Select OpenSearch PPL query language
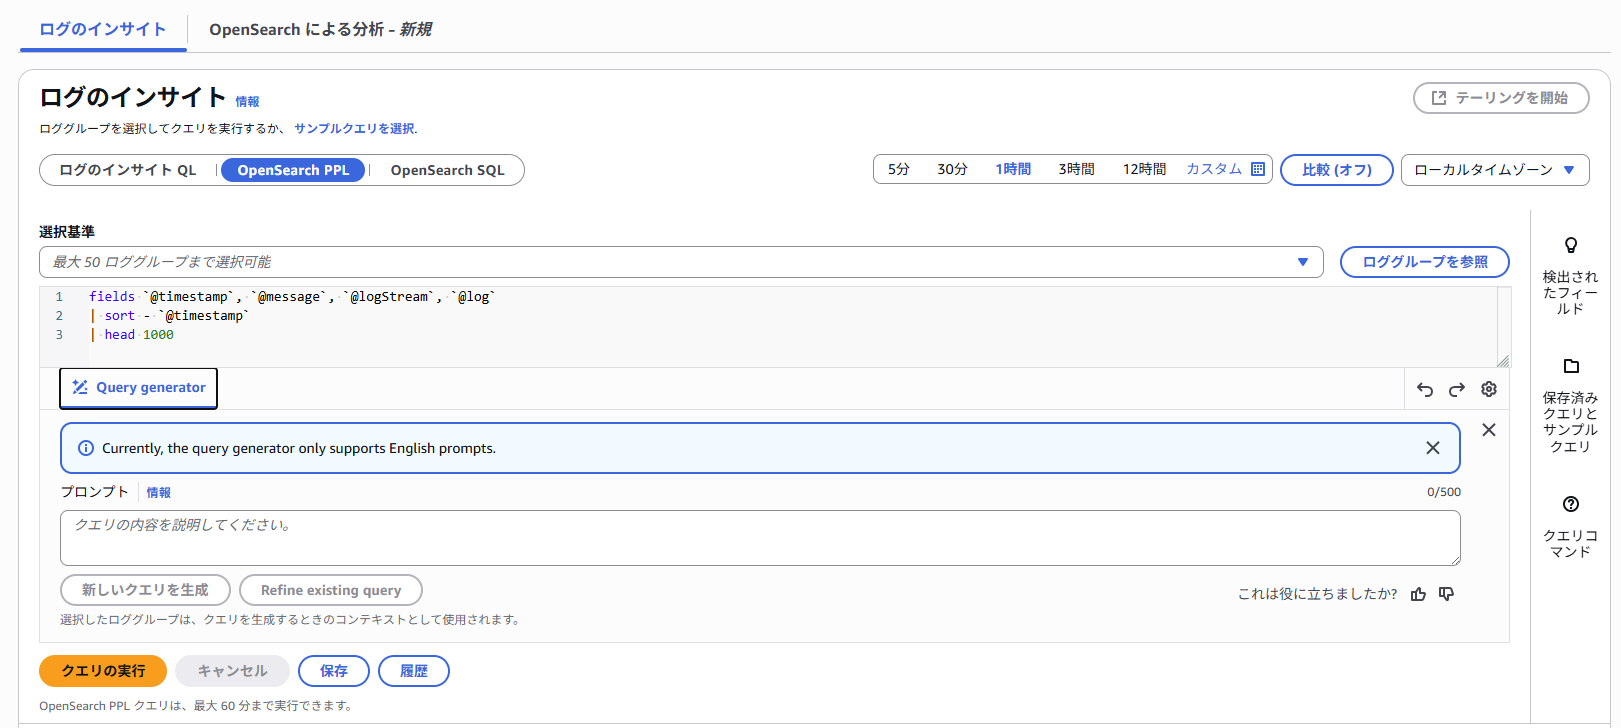1621x728 pixels. [x=293, y=170]
